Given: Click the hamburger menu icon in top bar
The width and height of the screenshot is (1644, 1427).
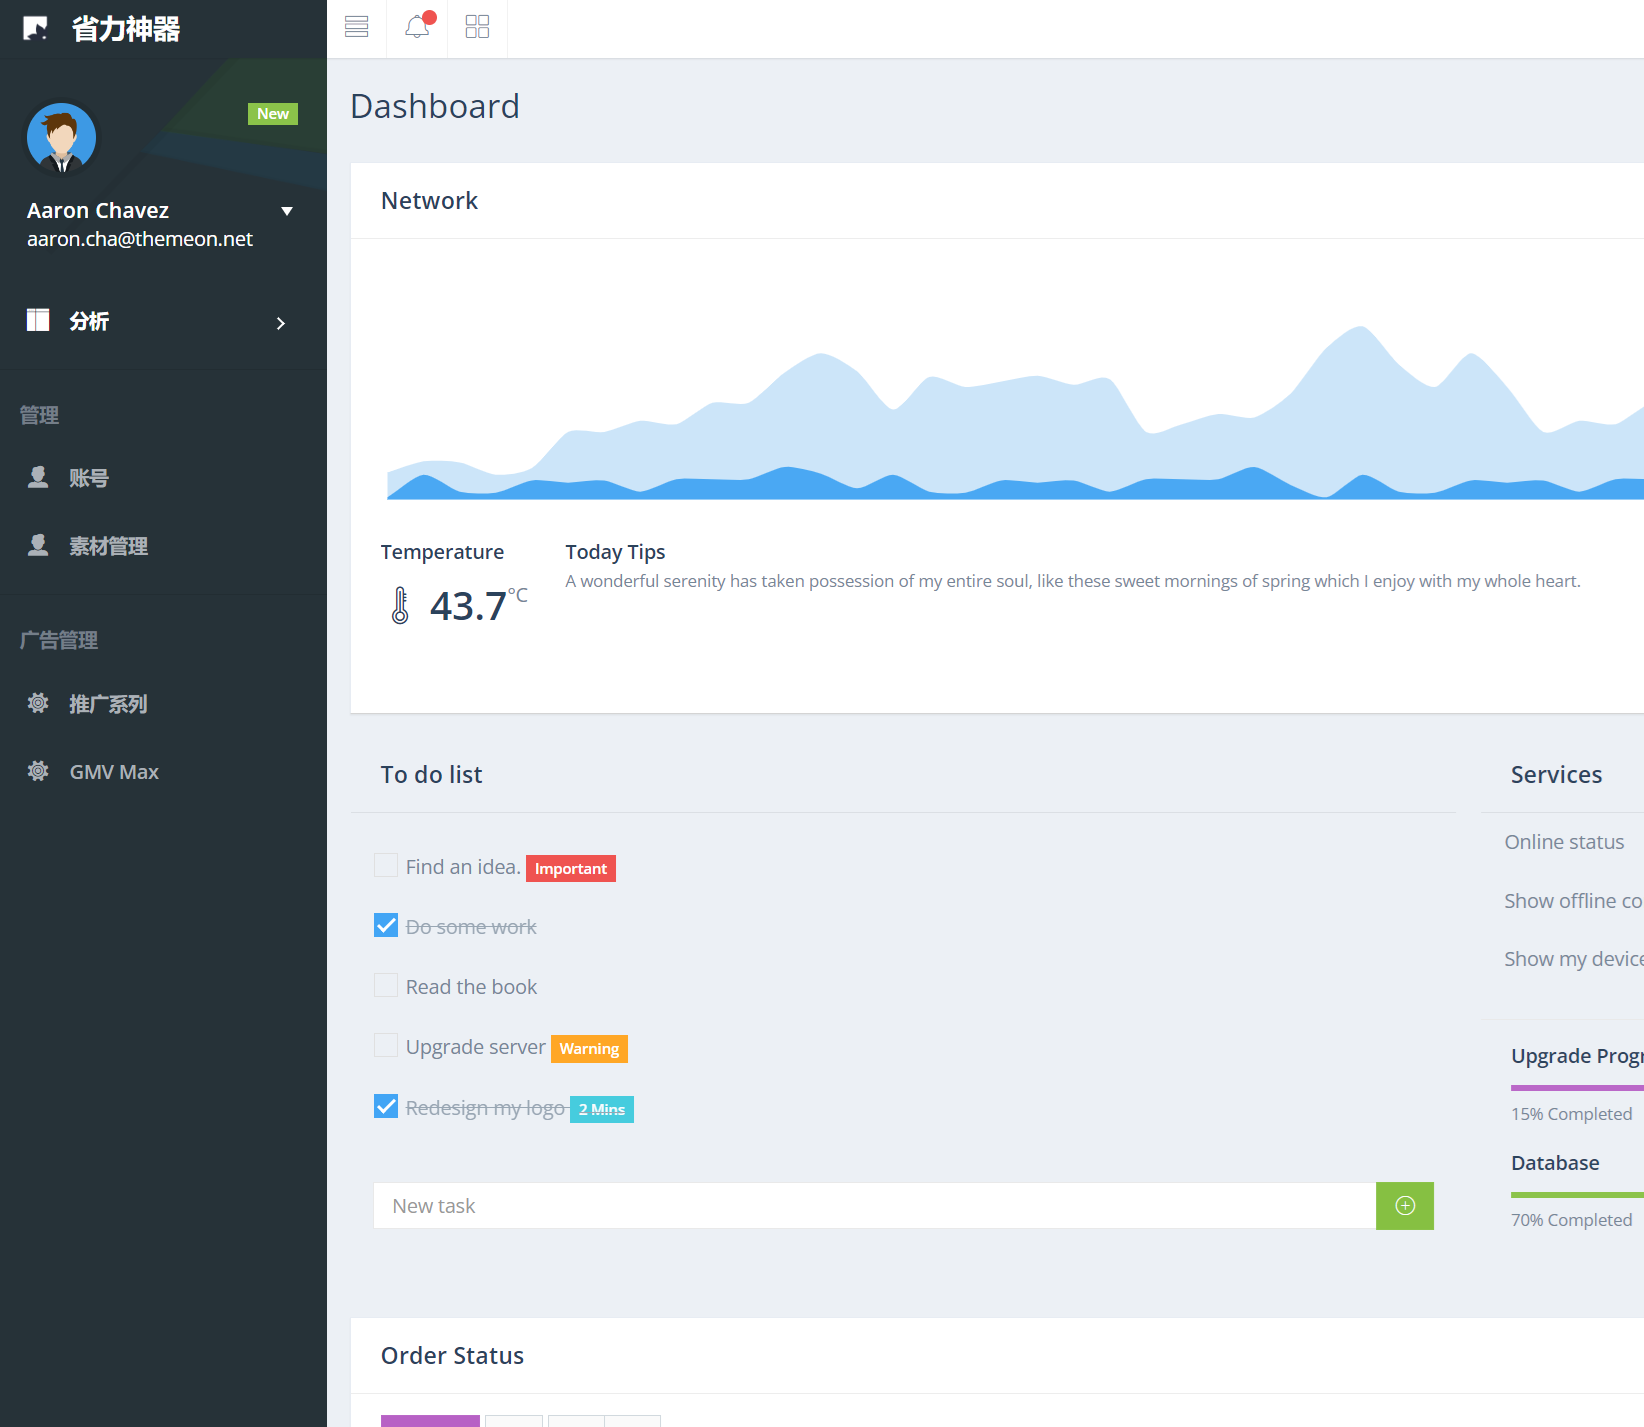Looking at the screenshot, I should click(356, 27).
